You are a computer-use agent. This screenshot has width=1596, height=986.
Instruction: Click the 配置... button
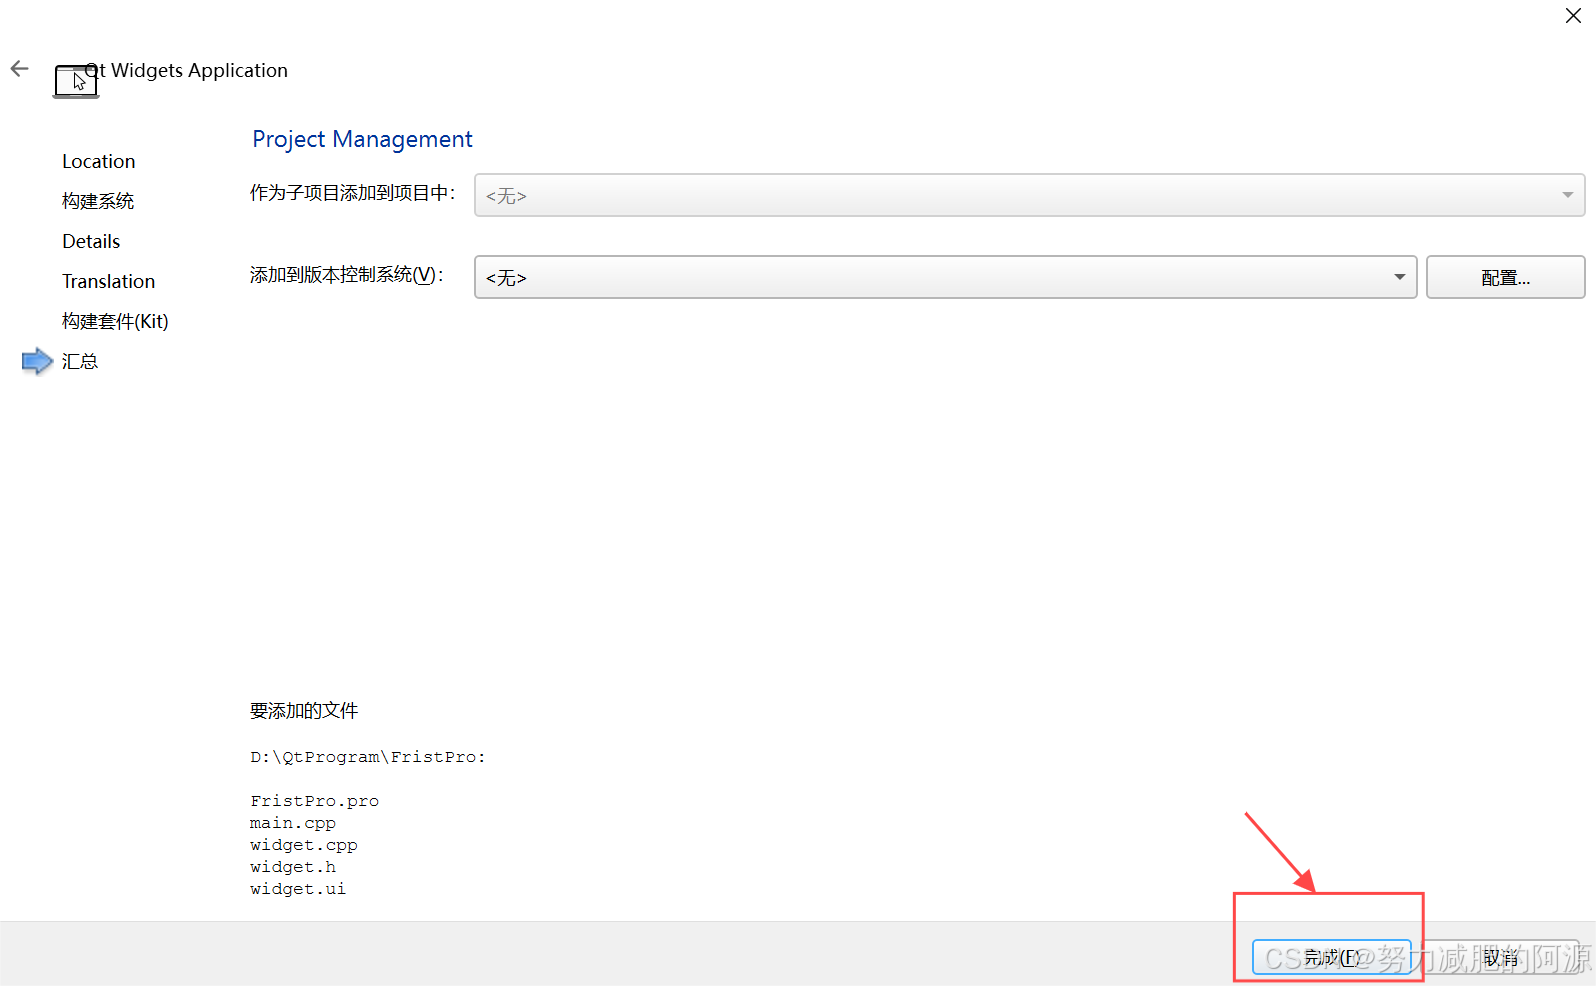click(1505, 277)
